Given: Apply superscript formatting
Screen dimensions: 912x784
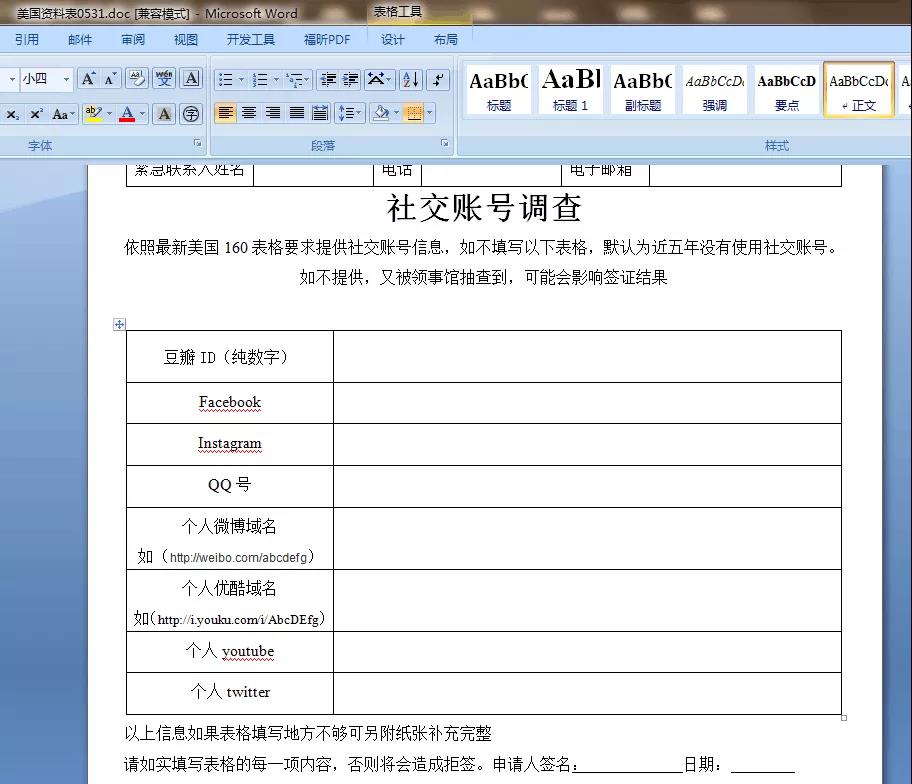Looking at the screenshot, I should coord(36,114).
